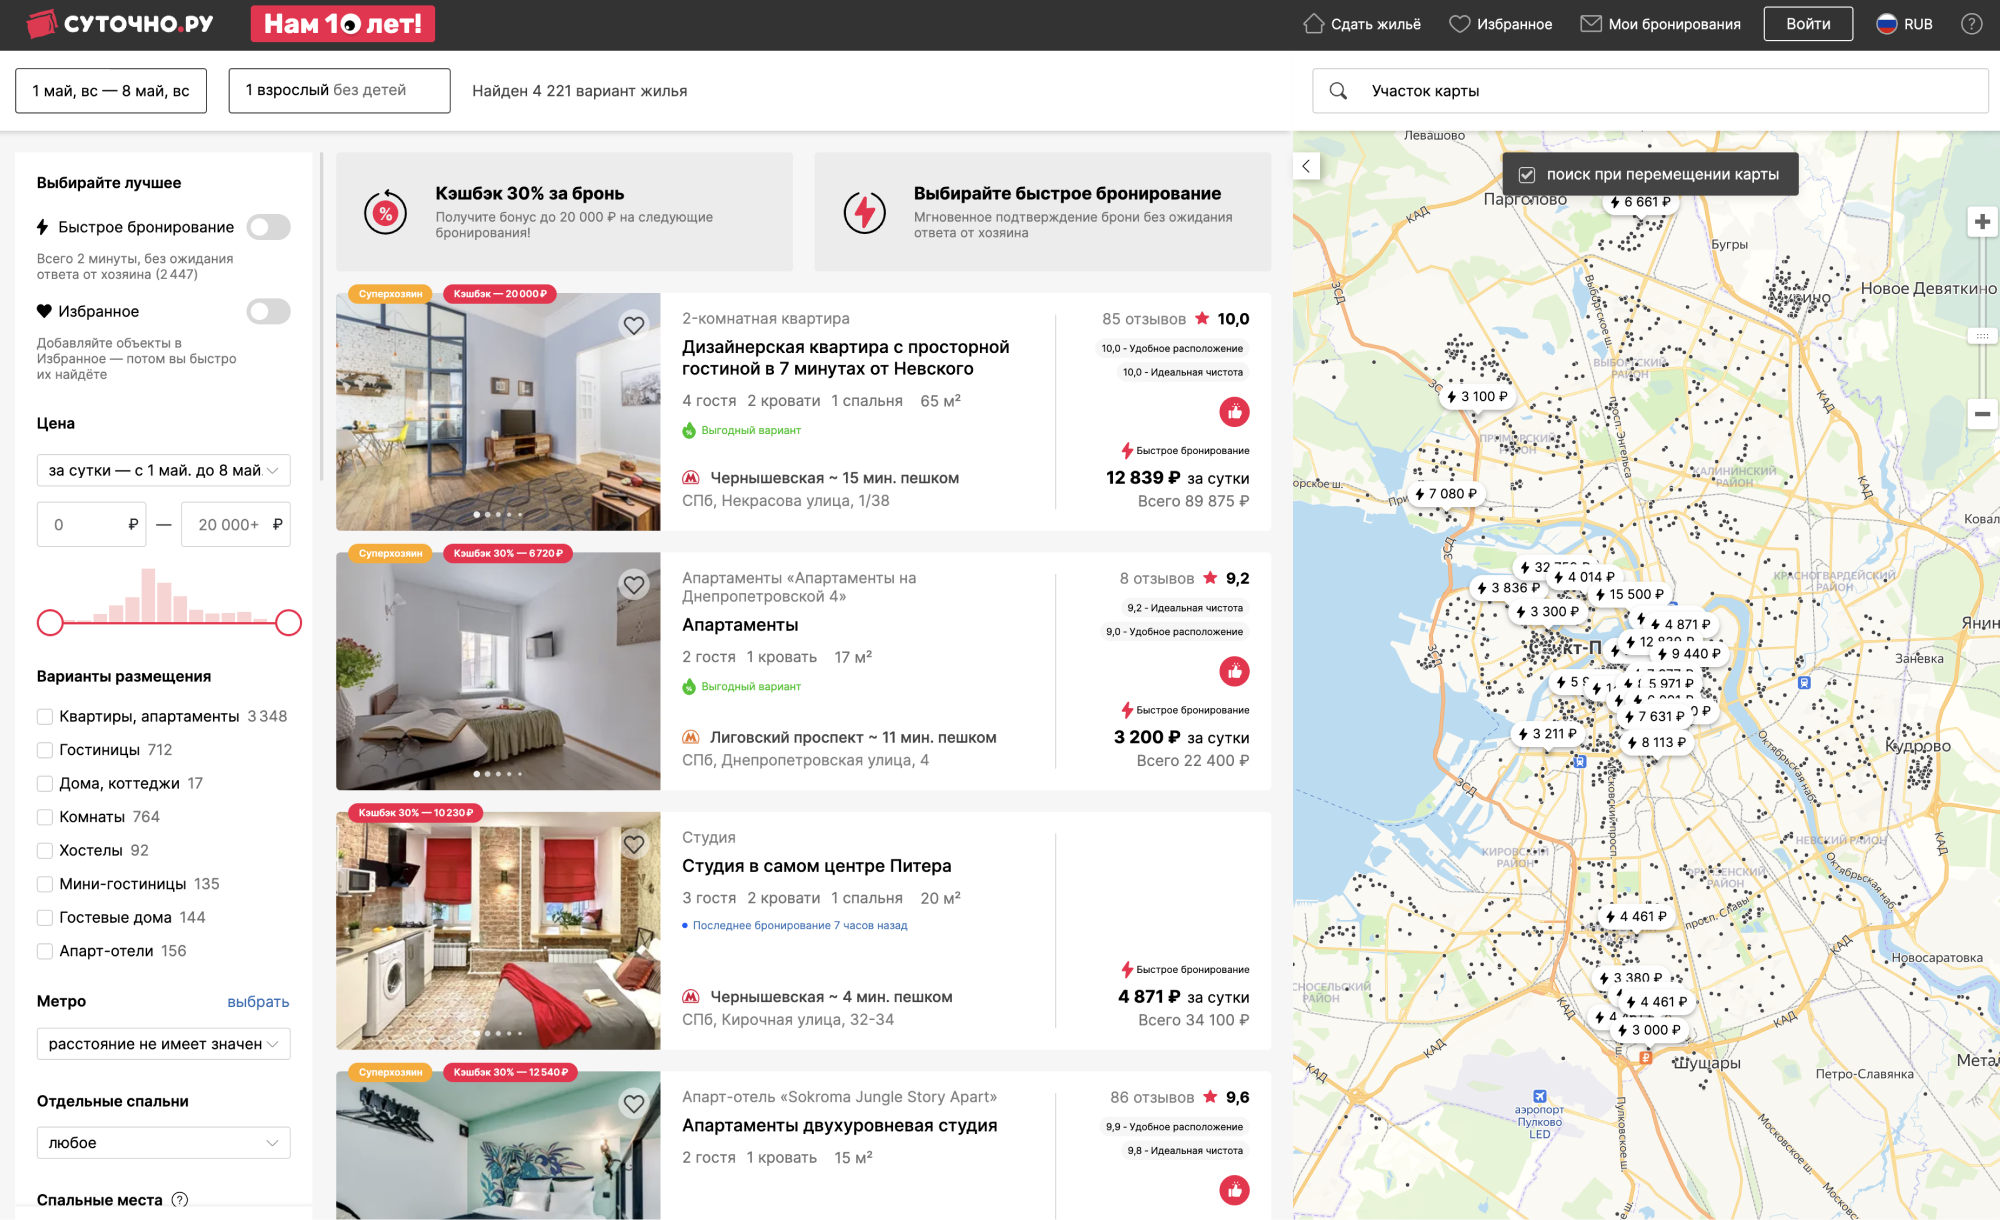Enable the Избранное filter toggle
Image resolution: width=2000 pixels, height=1220 pixels.
(268, 311)
